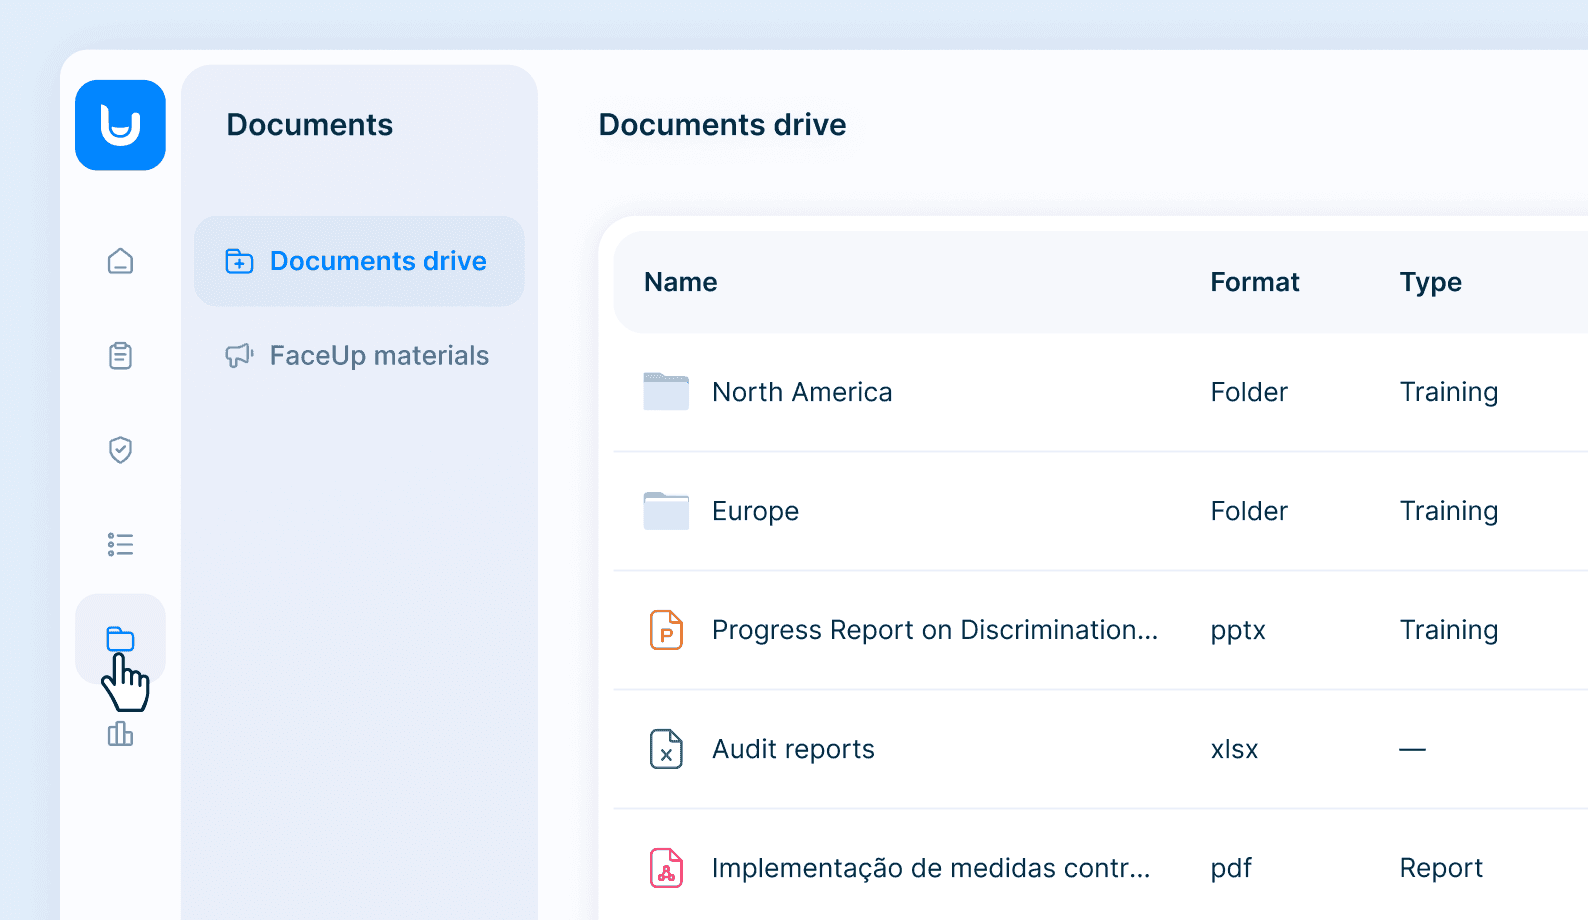Select FaceUp materials in the side menu
This screenshot has height=920, width=1588.
[359, 355]
